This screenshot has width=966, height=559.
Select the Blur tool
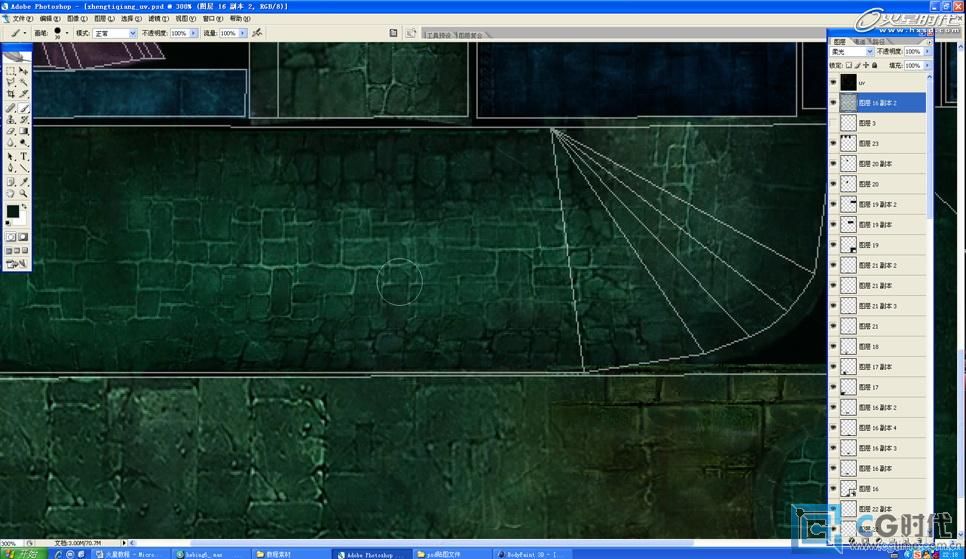point(10,144)
